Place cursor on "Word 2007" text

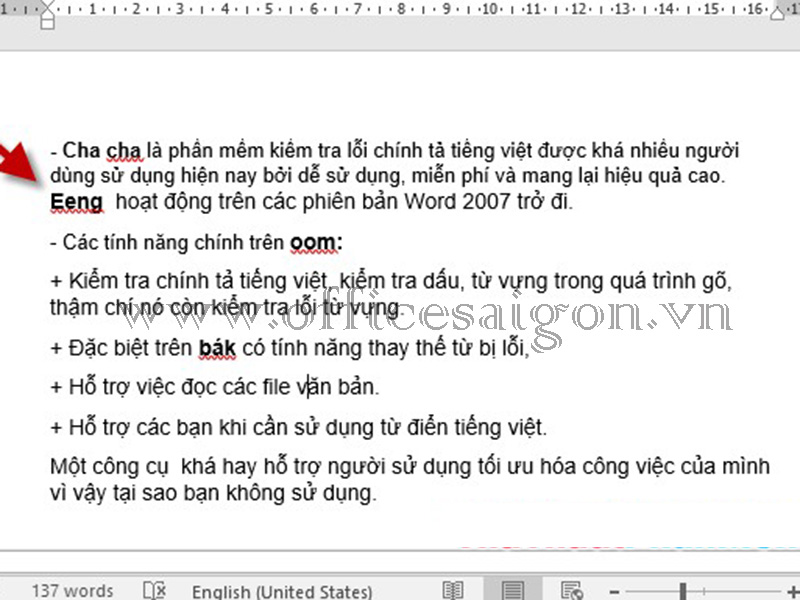[457, 202]
